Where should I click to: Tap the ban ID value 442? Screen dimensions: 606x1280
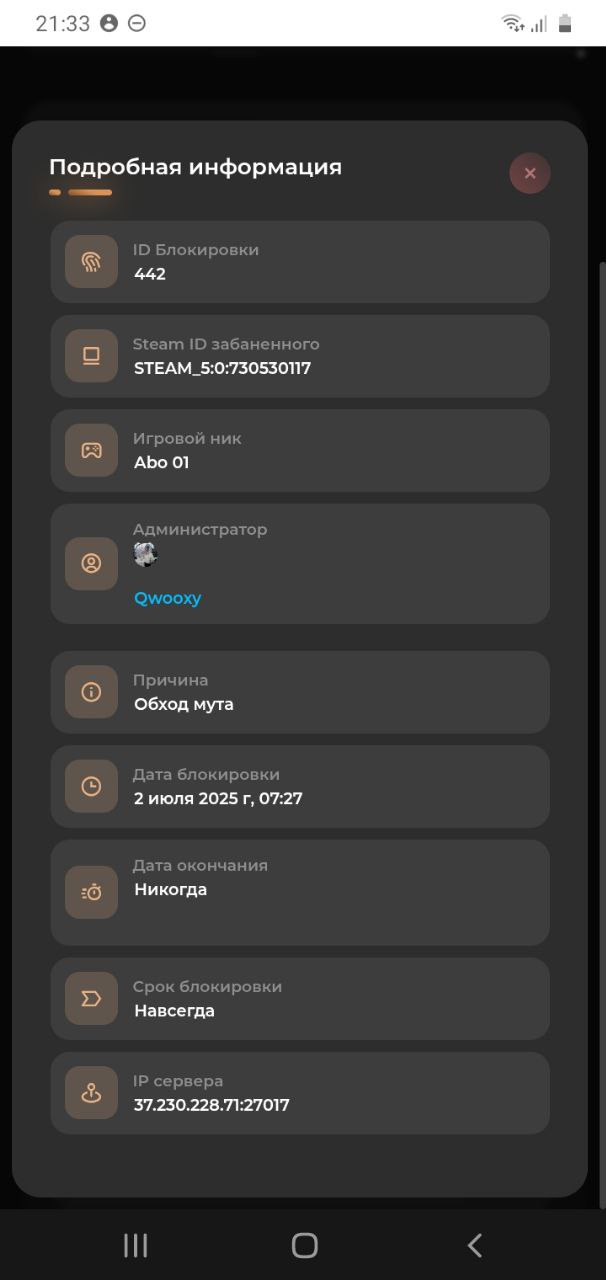(x=150, y=274)
